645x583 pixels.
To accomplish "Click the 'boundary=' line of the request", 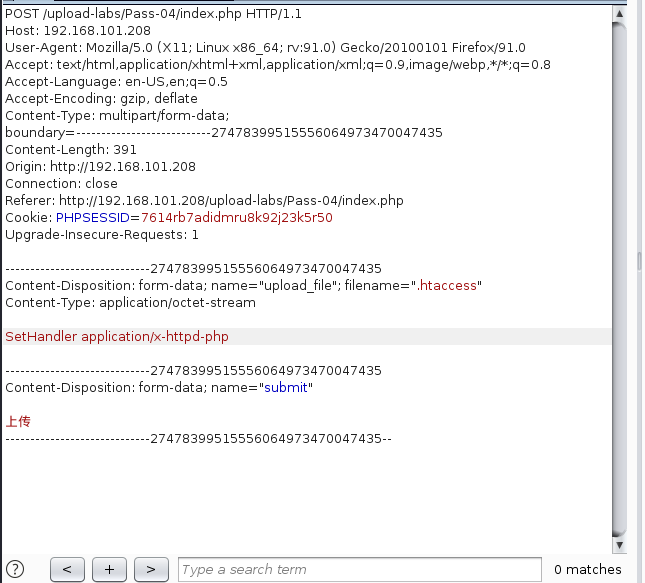I will coord(224,133).
